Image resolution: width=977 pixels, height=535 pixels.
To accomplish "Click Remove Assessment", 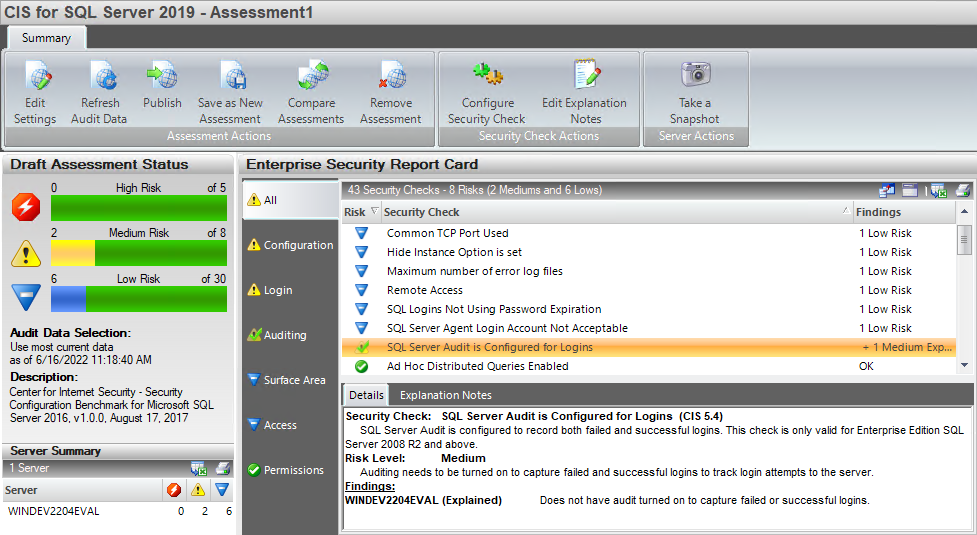I will pyautogui.click(x=391, y=92).
